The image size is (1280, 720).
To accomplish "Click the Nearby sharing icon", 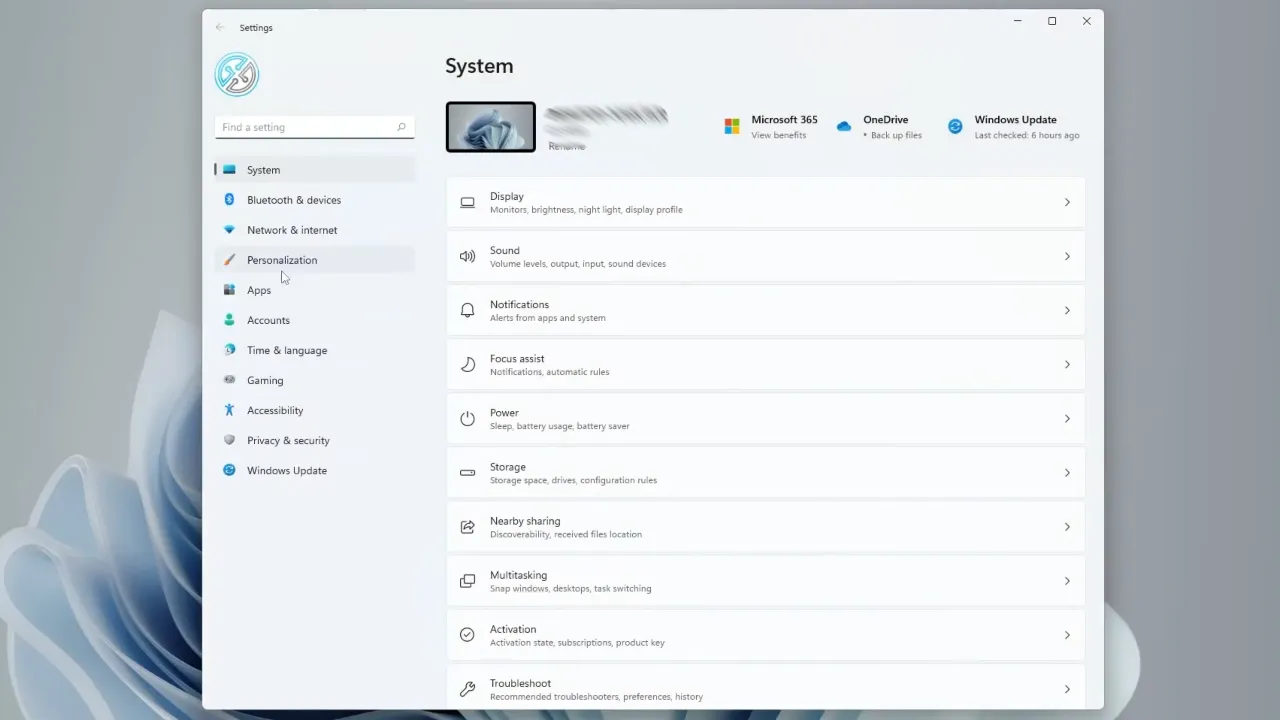I will pos(467,527).
